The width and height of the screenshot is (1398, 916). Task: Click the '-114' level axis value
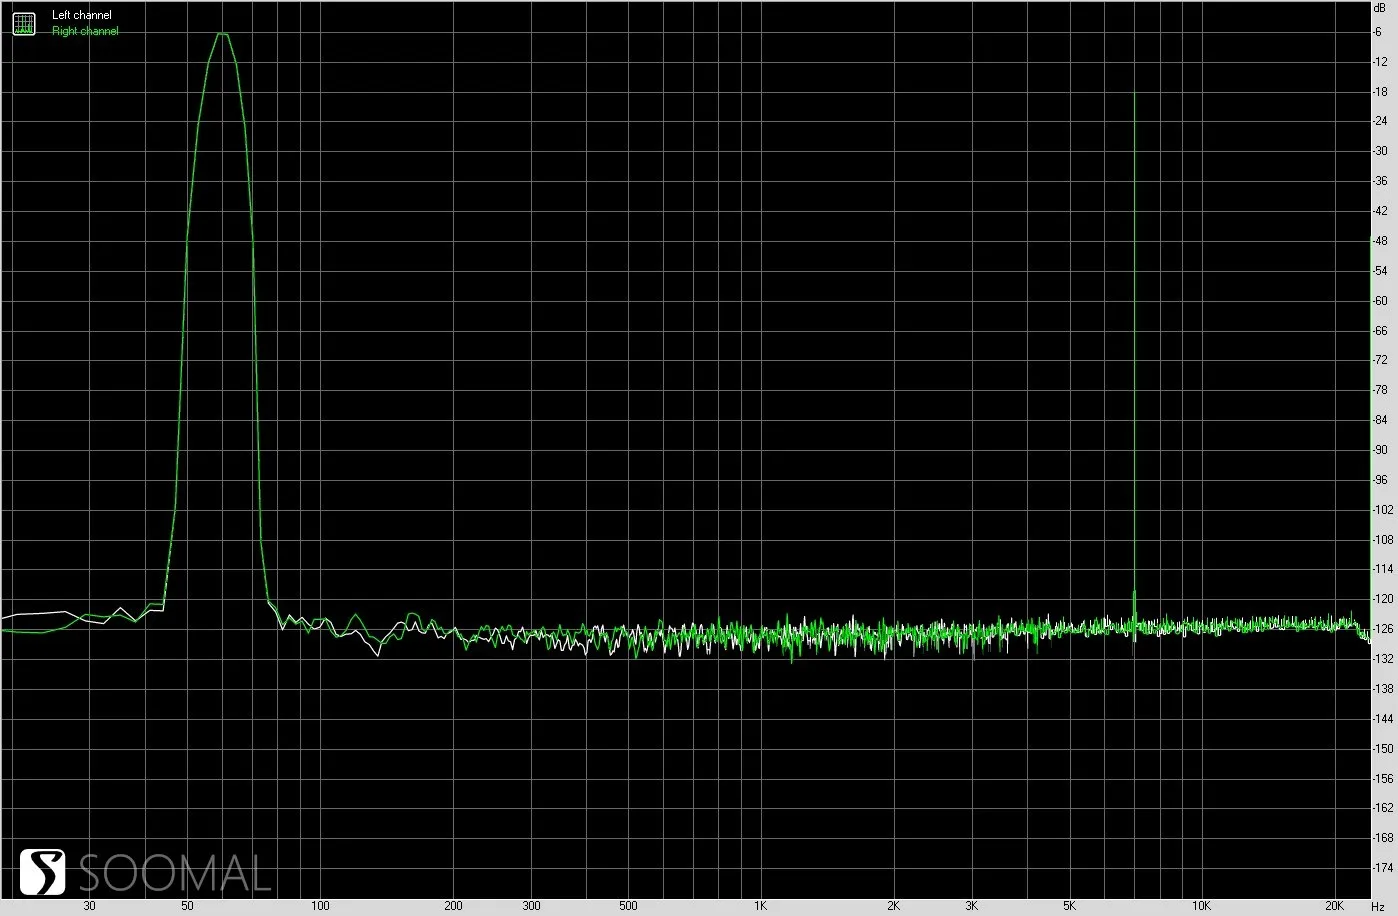[1382, 569]
